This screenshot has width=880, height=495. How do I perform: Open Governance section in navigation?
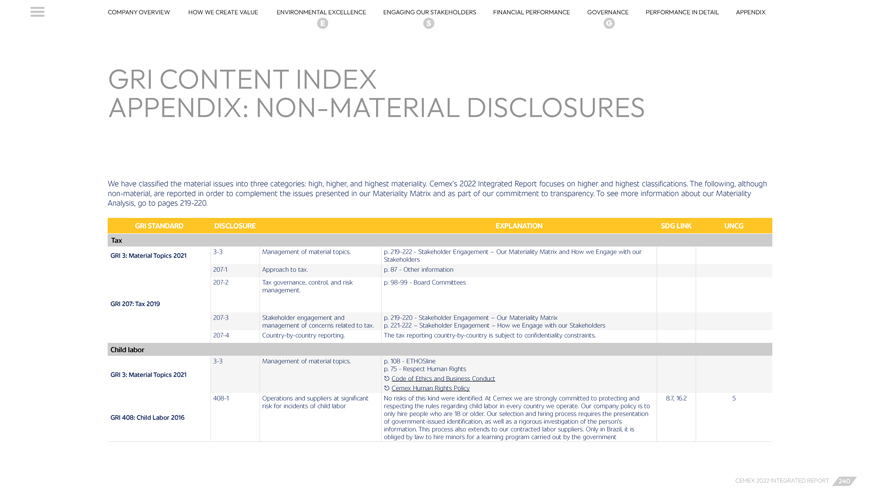[608, 12]
